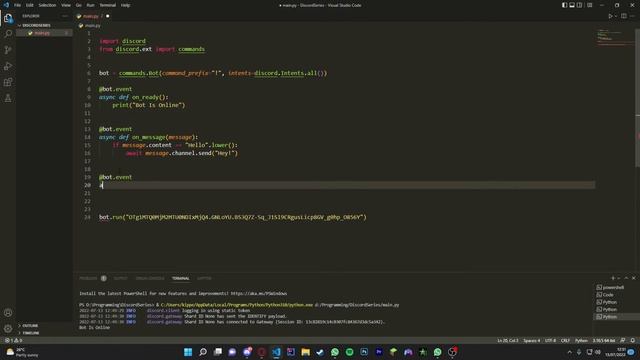Open the Go menu
Image resolution: width=640 pixels, height=360 pixels.
[79, 5]
